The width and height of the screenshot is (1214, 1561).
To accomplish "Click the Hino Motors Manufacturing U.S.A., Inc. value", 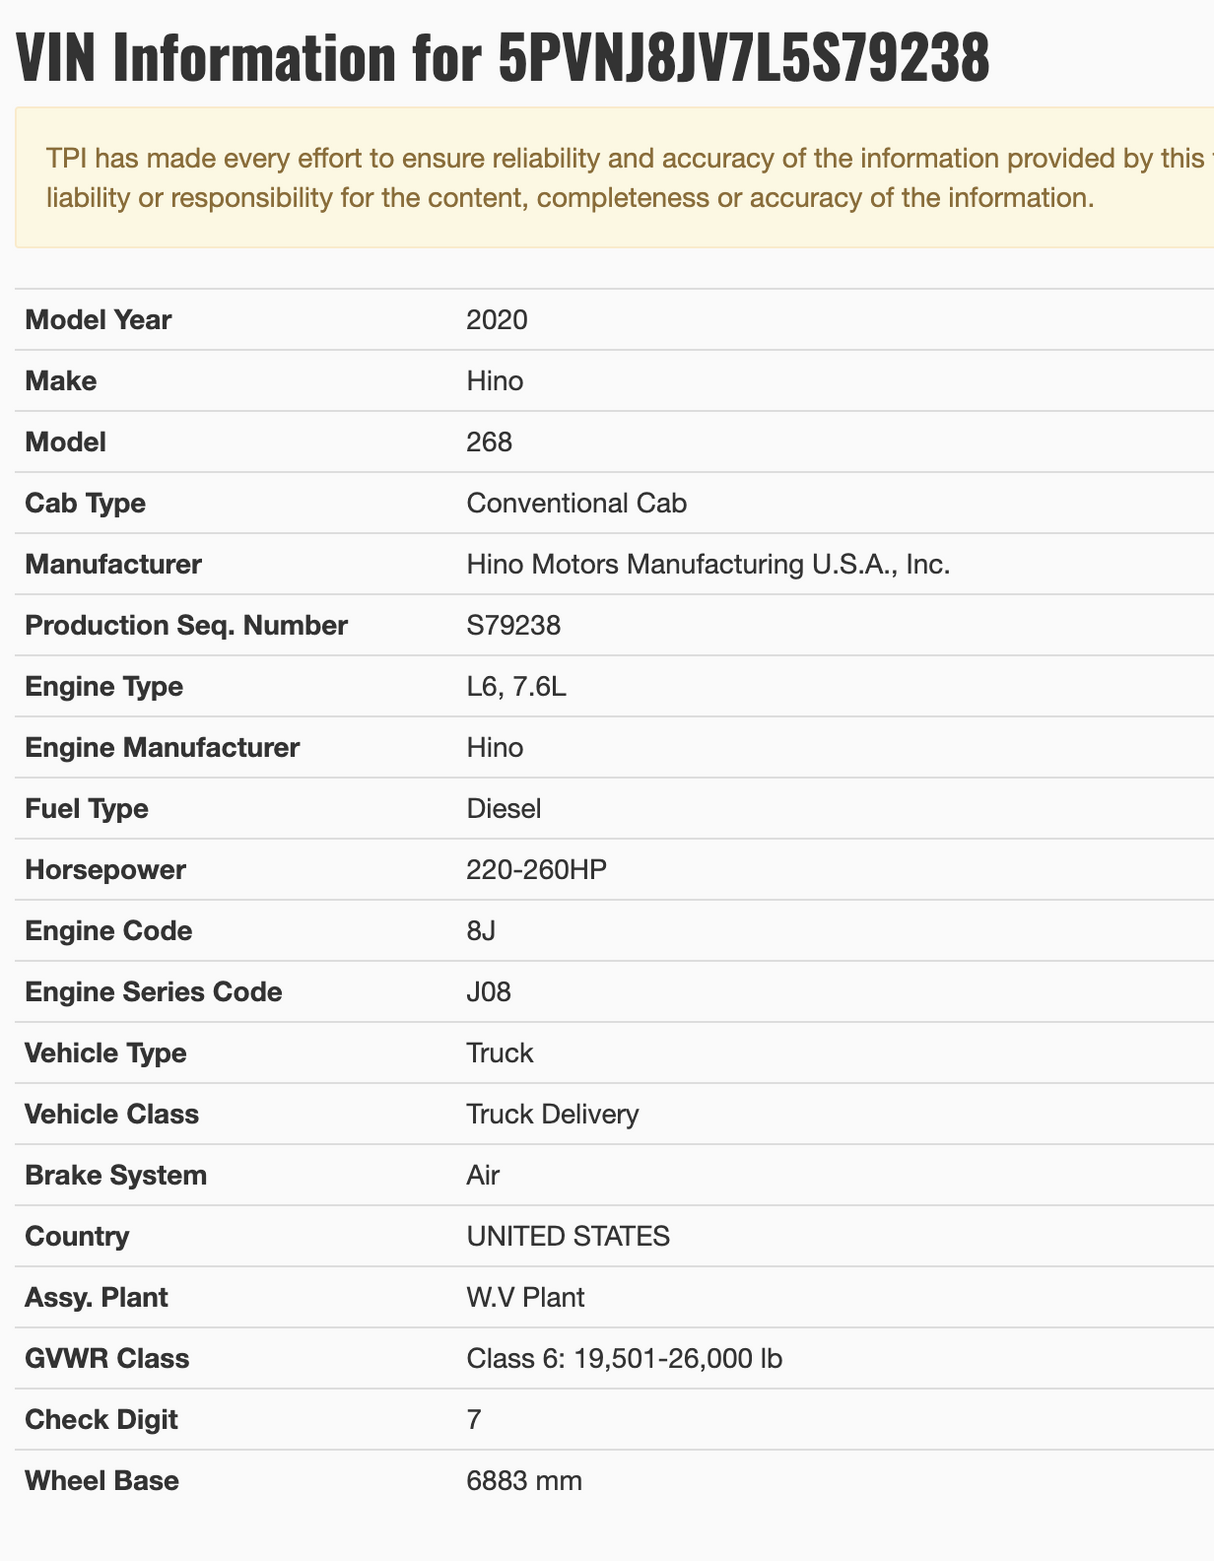I will (x=708, y=565).
